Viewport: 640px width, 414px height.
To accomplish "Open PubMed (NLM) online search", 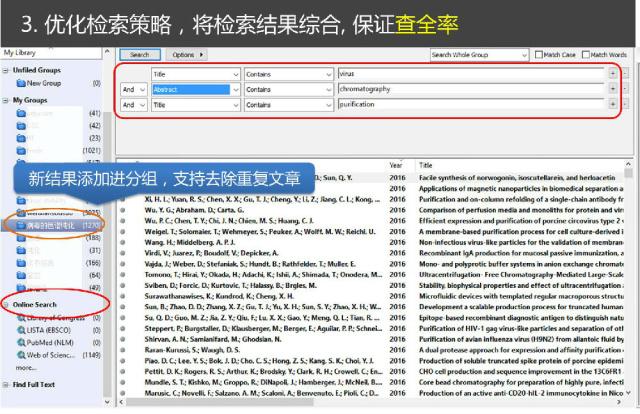I will pos(45,343).
